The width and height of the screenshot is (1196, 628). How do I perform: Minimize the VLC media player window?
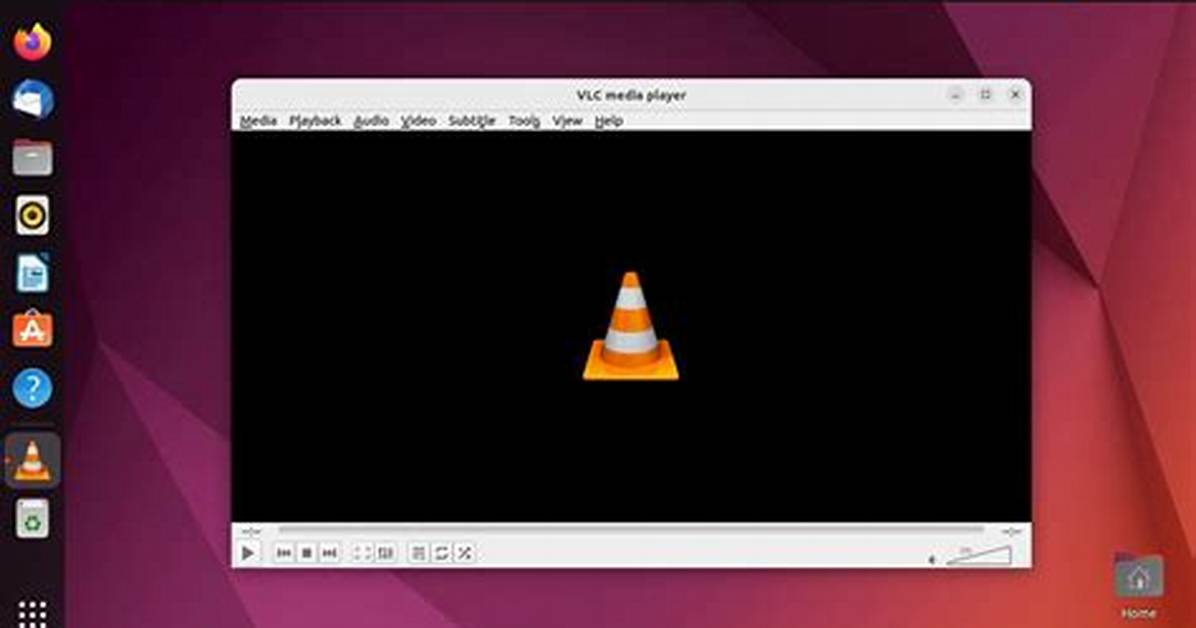point(956,95)
